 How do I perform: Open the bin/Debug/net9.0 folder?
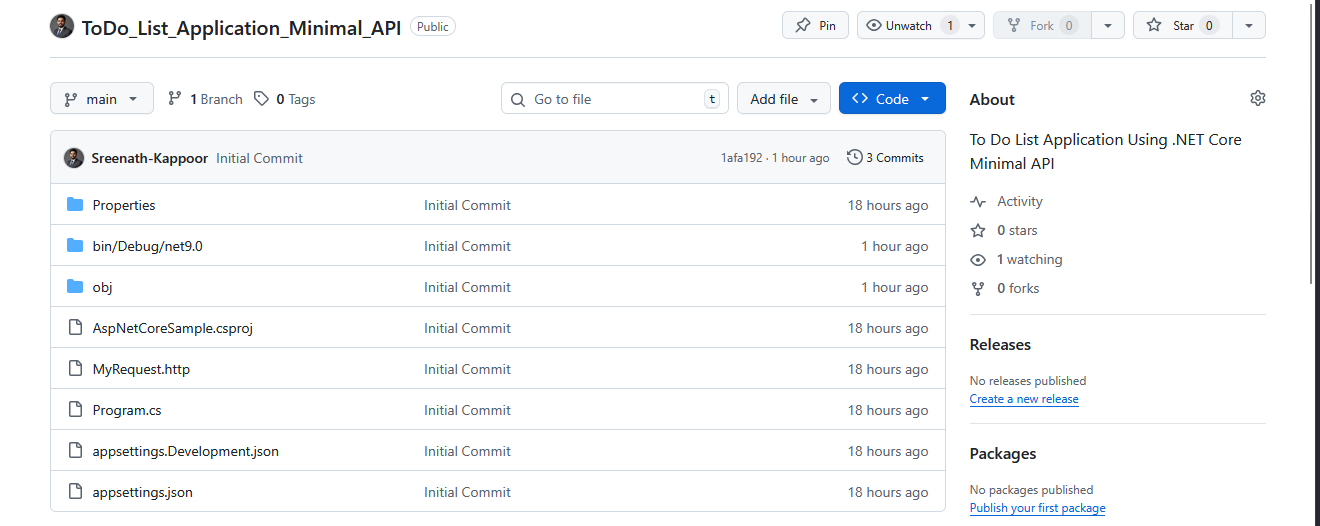click(148, 246)
